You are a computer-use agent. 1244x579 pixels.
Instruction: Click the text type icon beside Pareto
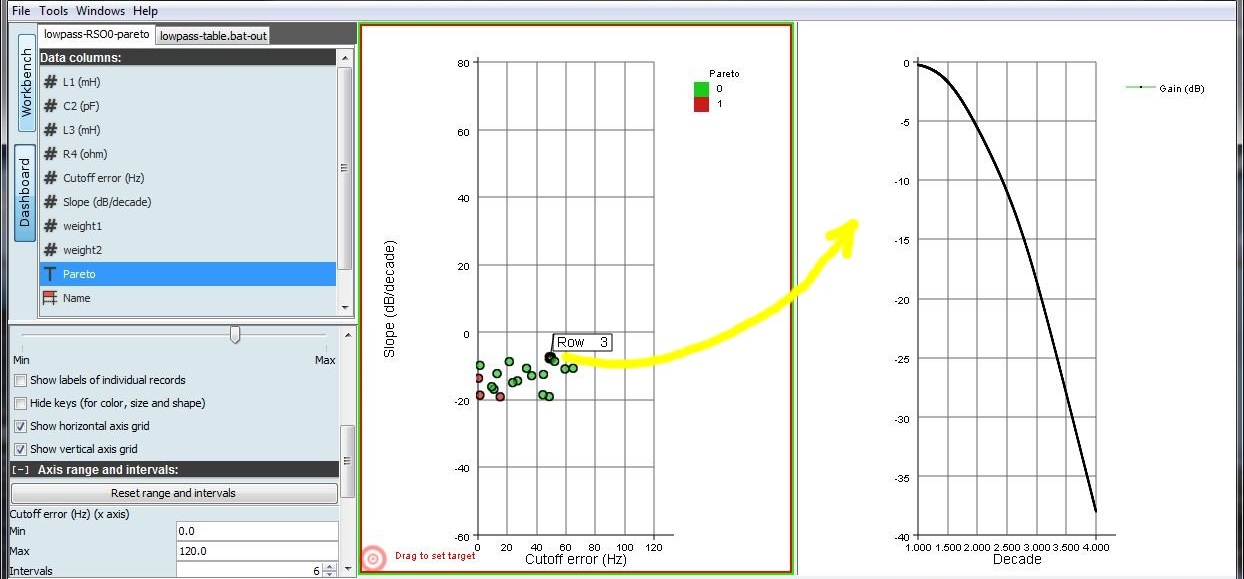(x=50, y=274)
